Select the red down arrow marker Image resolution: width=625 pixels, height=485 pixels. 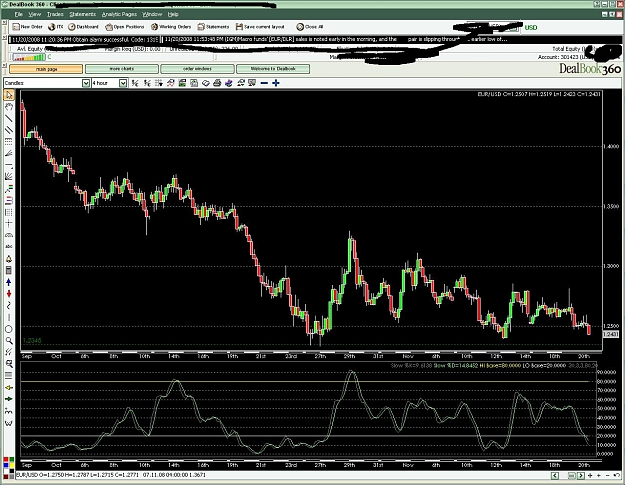(9, 294)
